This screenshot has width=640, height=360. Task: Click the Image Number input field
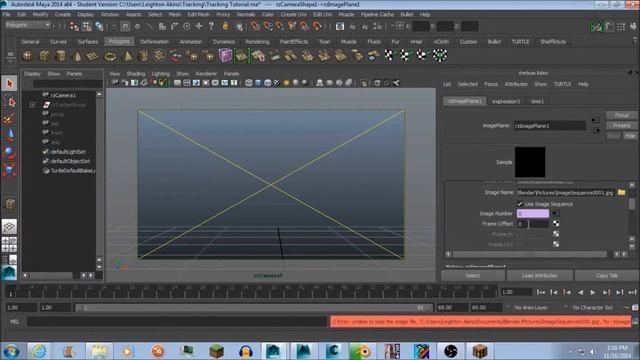pyautogui.click(x=533, y=213)
